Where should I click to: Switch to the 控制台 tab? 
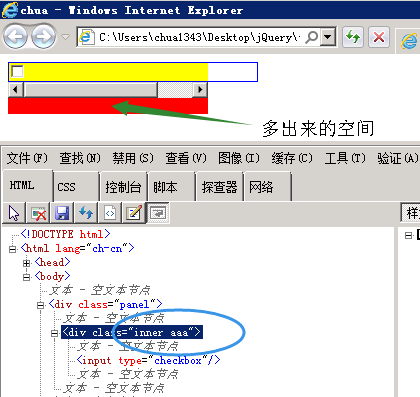124,187
